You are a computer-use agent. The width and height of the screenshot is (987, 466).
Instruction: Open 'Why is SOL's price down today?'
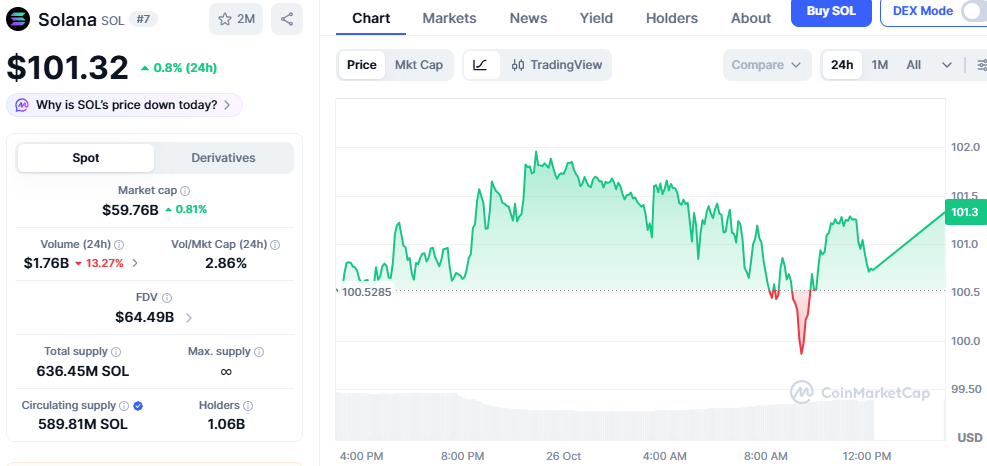click(125, 105)
